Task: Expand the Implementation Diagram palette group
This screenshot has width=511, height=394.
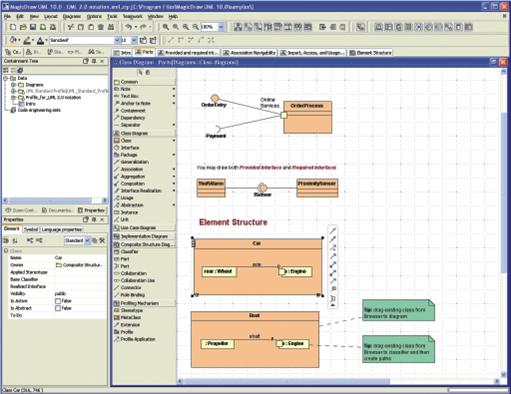Action: 144,236
